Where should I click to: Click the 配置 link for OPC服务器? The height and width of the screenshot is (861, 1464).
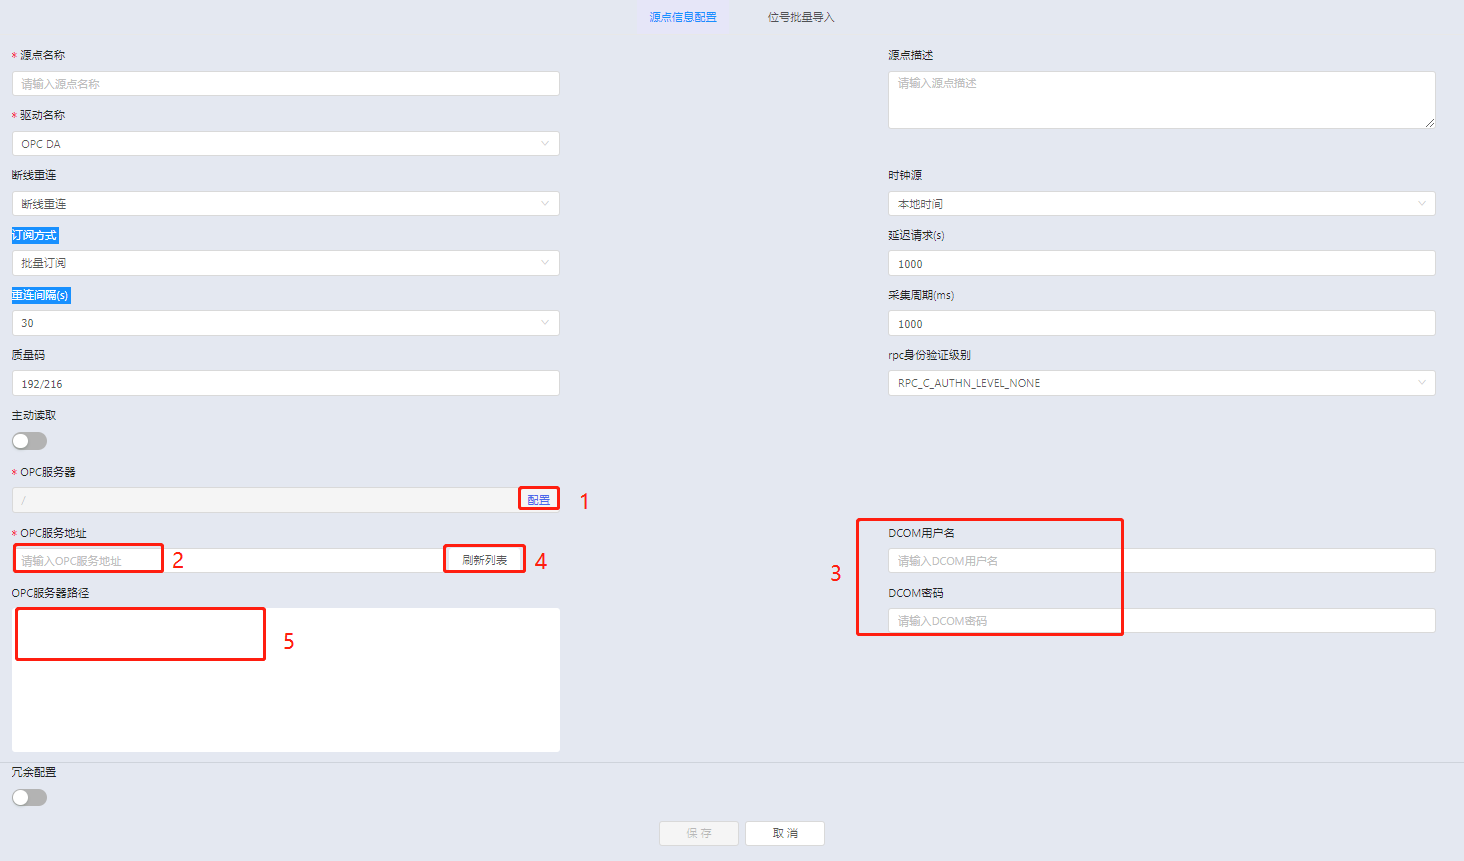(538, 500)
